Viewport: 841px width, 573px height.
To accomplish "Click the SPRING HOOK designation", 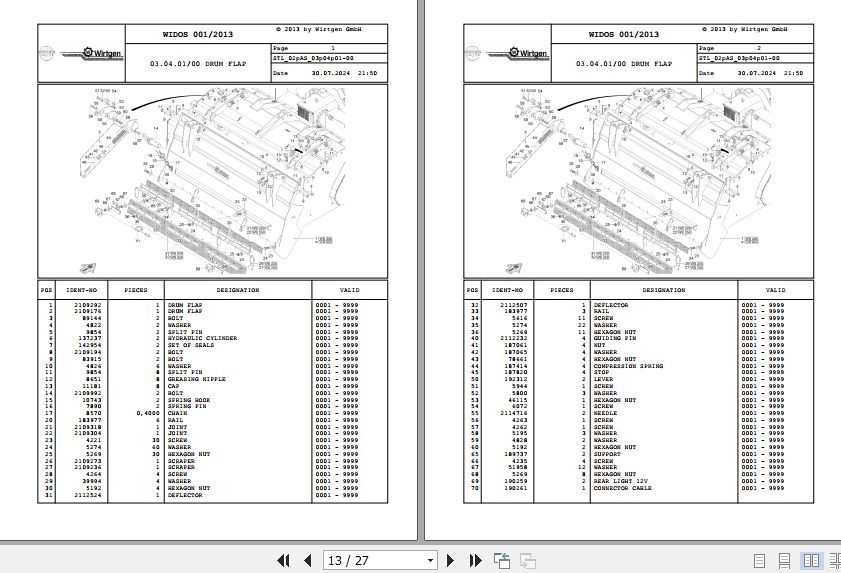I will pyautogui.click(x=189, y=400).
